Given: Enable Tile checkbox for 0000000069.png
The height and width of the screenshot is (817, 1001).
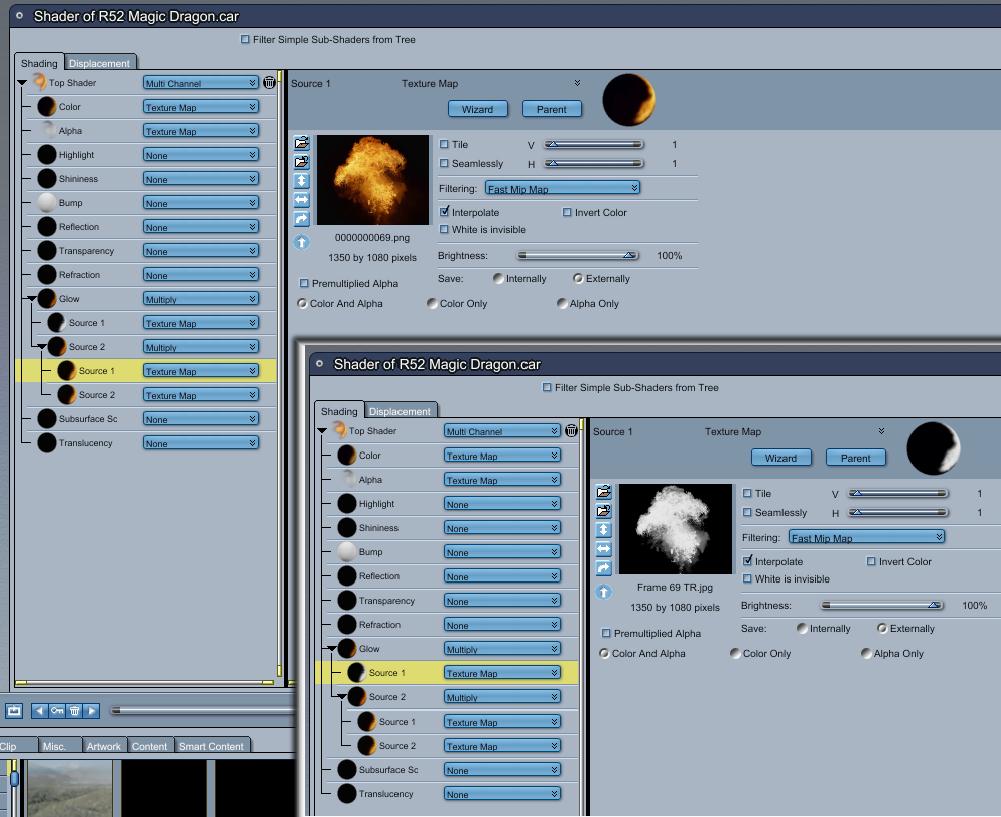Looking at the screenshot, I should click(x=444, y=144).
